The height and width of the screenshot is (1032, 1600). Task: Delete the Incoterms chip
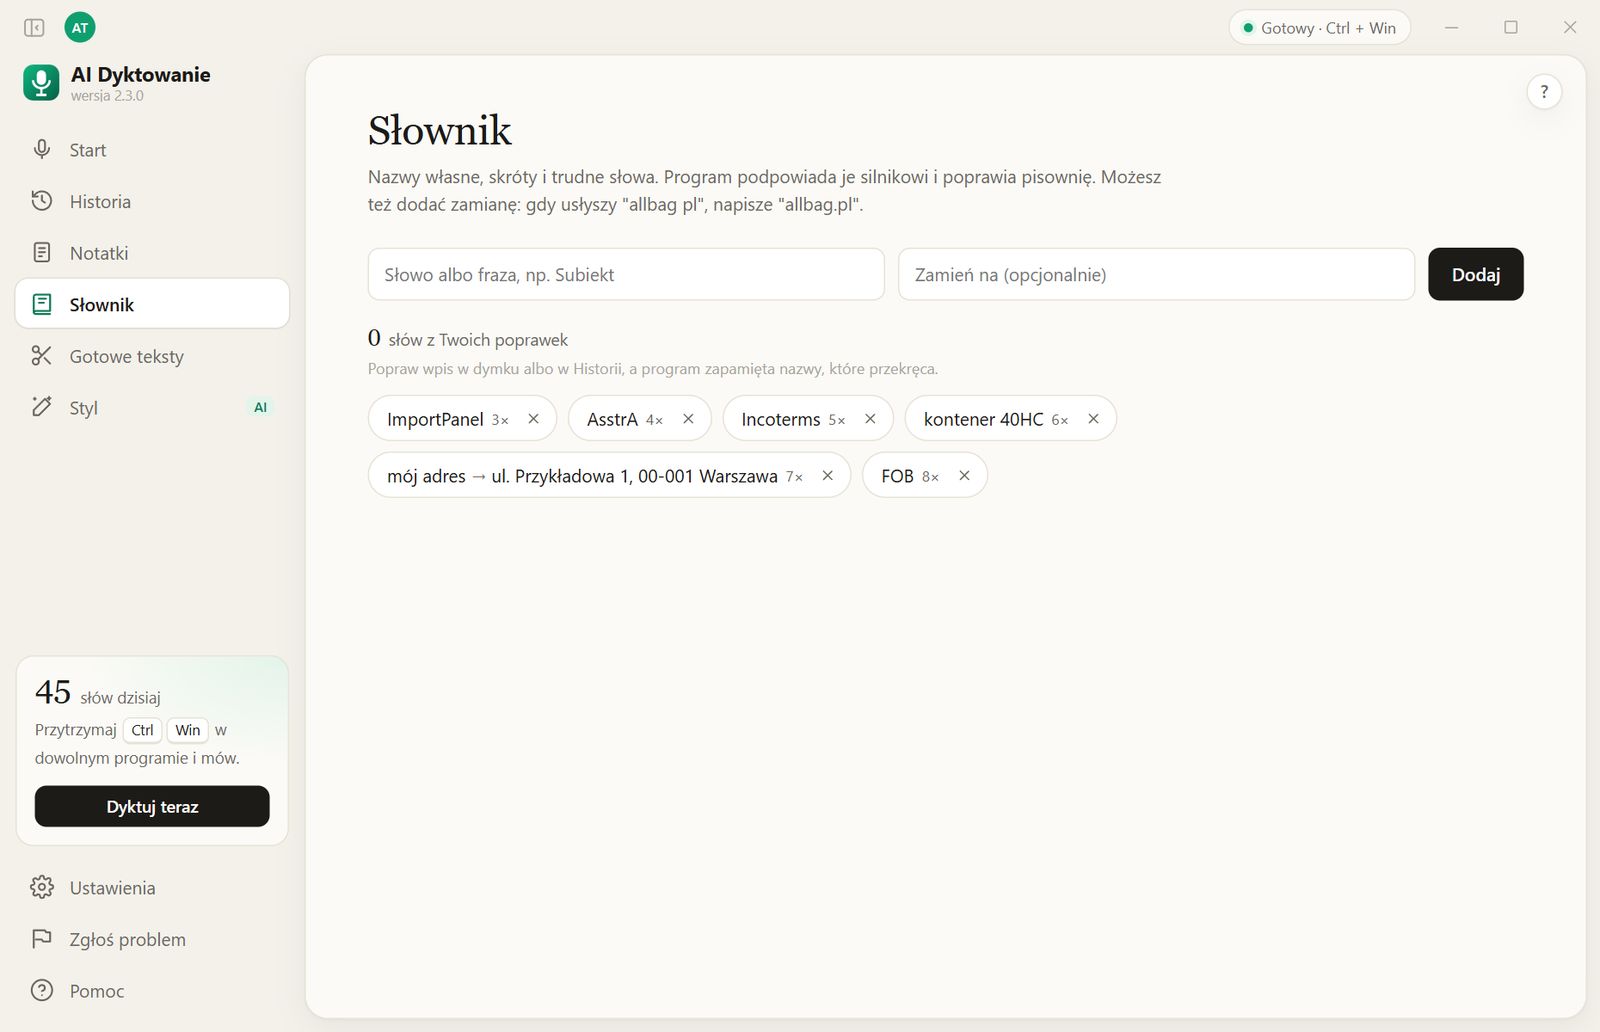[x=870, y=419]
